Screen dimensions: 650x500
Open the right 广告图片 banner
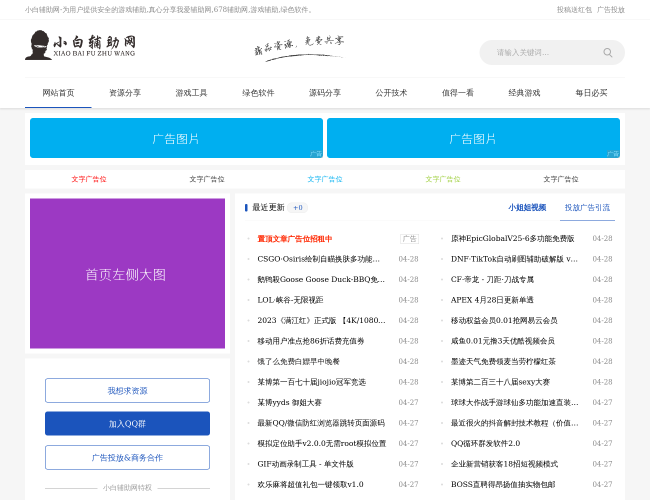pyautogui.click(x=473, y=138)
